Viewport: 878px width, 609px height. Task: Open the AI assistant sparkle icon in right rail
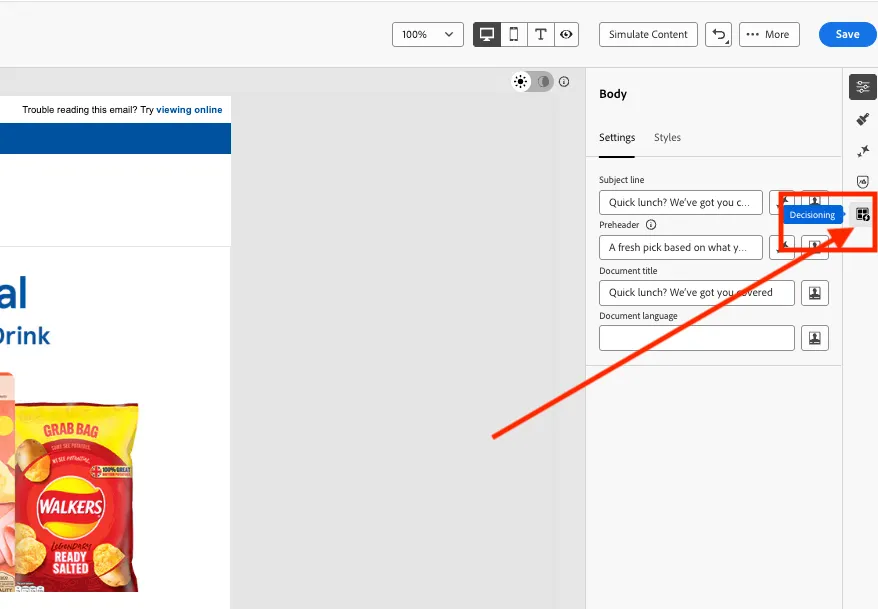862,151
